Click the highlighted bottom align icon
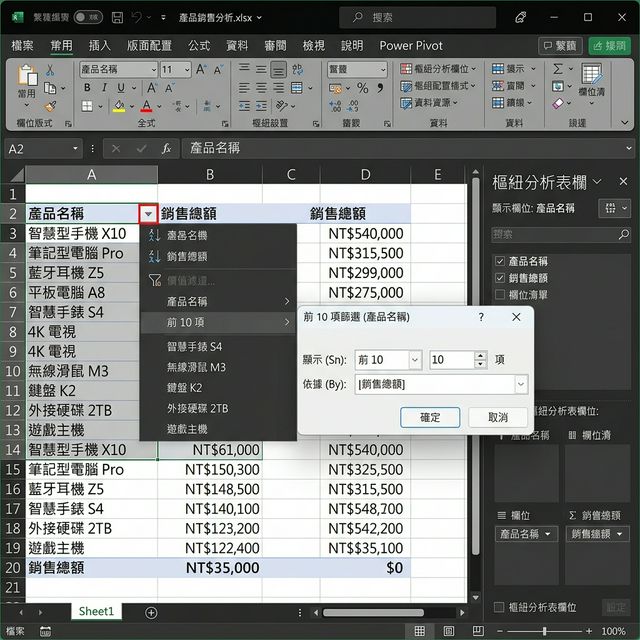The image size is (640, 640). tap(278, 70)
